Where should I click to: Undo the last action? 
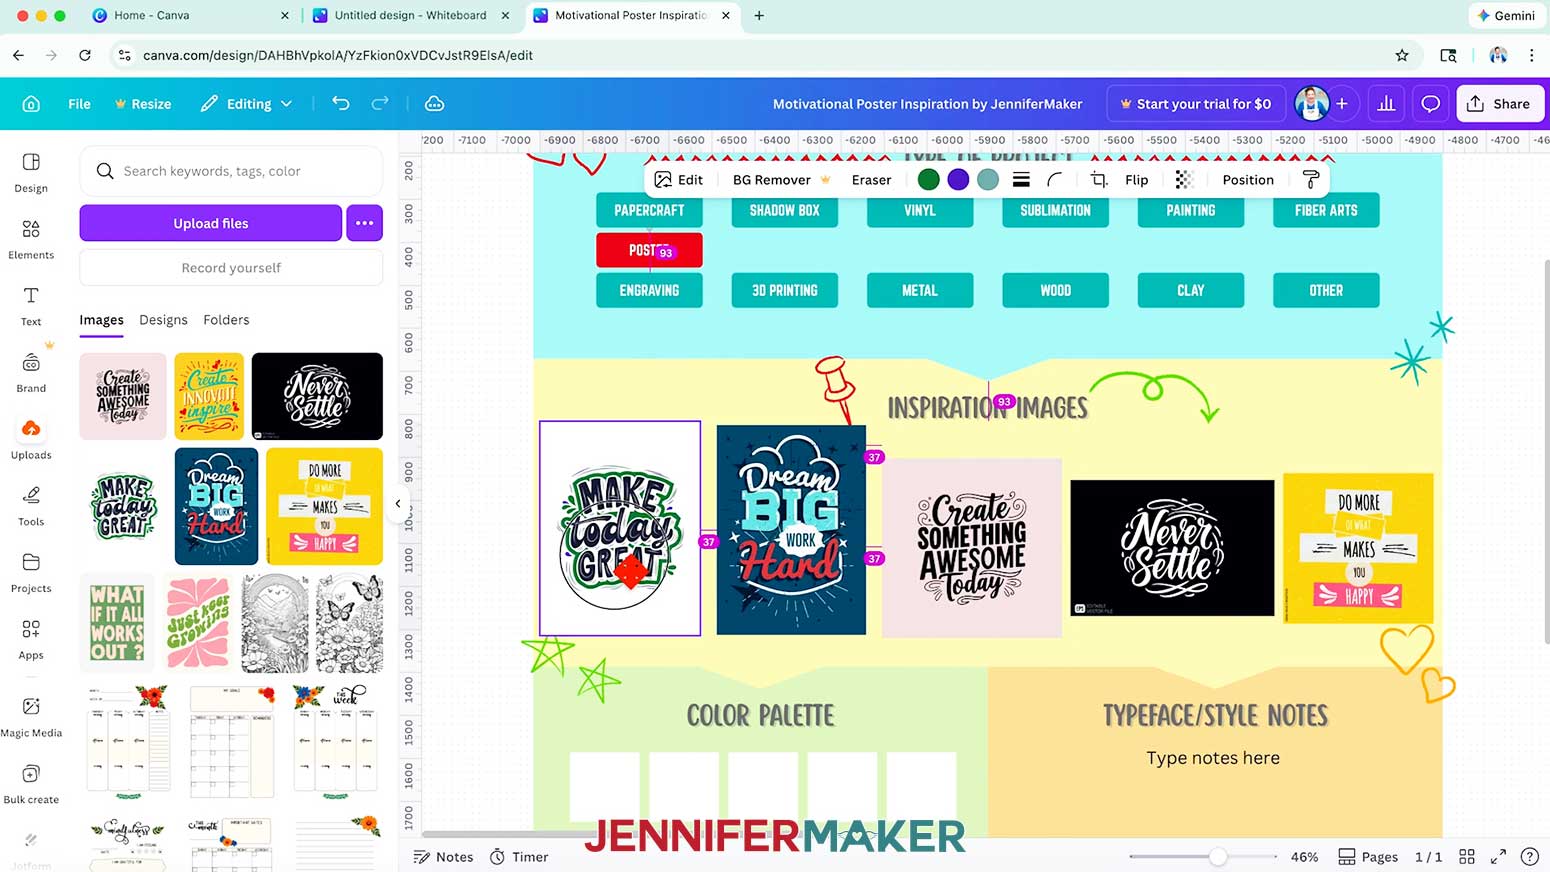tap(341, 103)
